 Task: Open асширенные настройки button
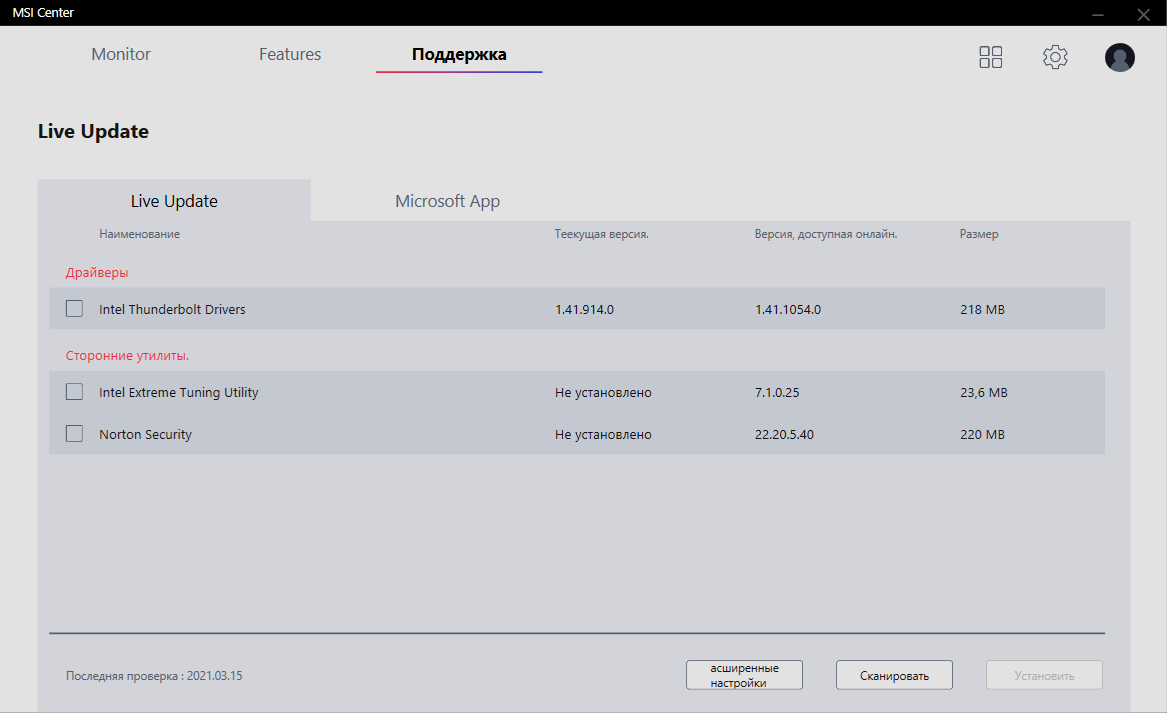744,675
